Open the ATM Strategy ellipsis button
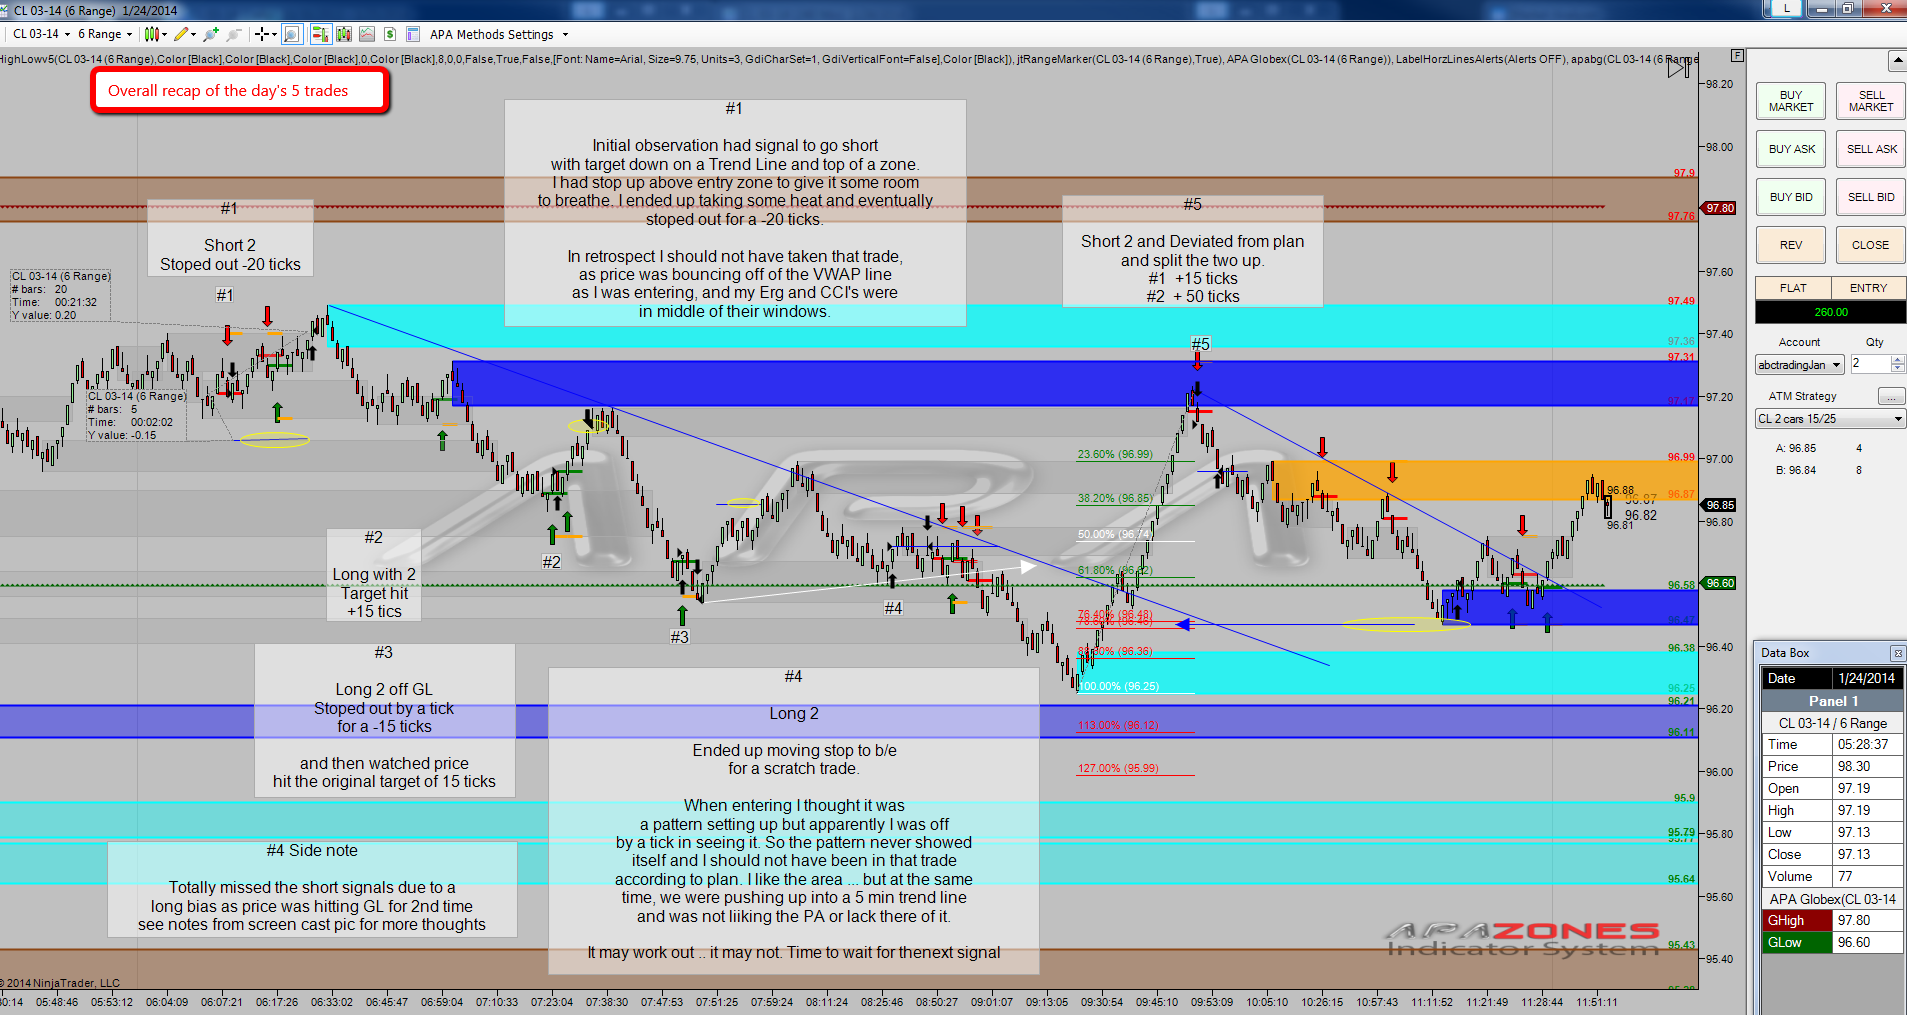 [x=1891, y=396]
